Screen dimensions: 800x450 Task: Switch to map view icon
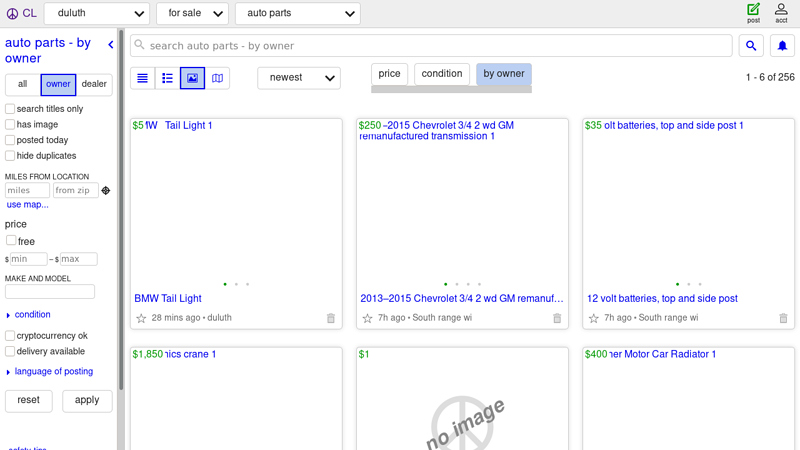point(217,78)
